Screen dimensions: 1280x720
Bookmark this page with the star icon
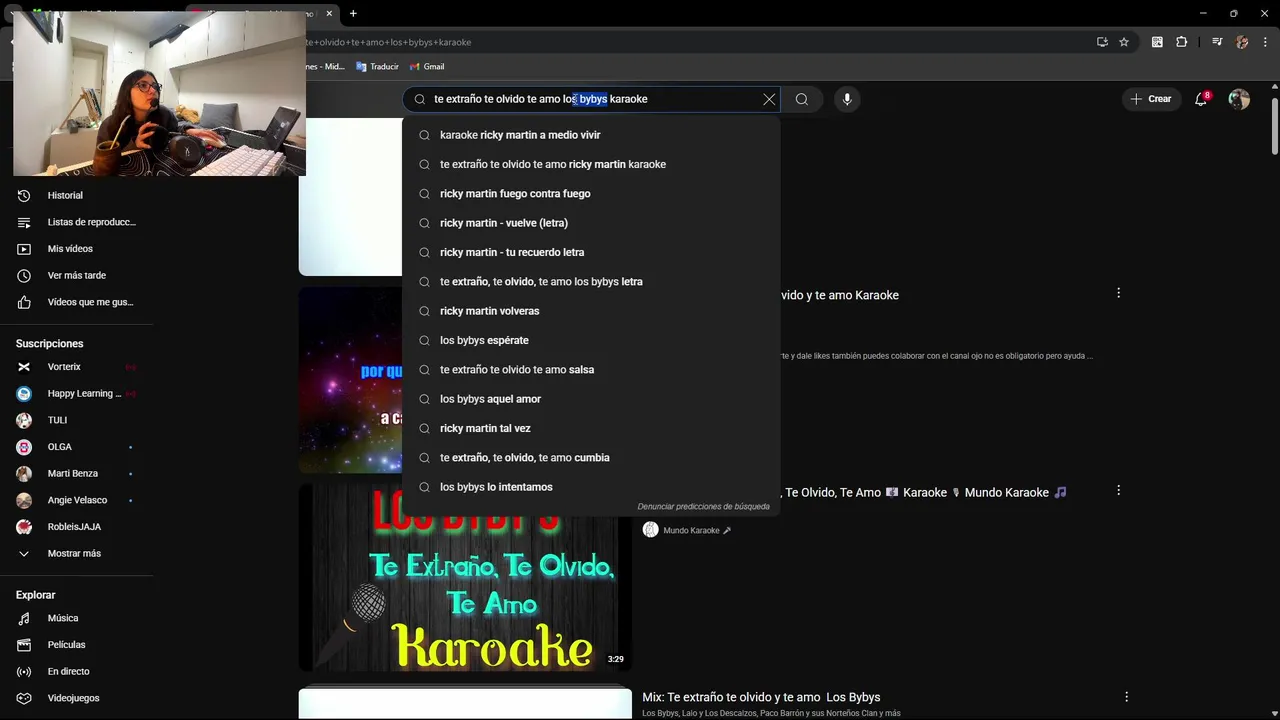pos(1124,42)
